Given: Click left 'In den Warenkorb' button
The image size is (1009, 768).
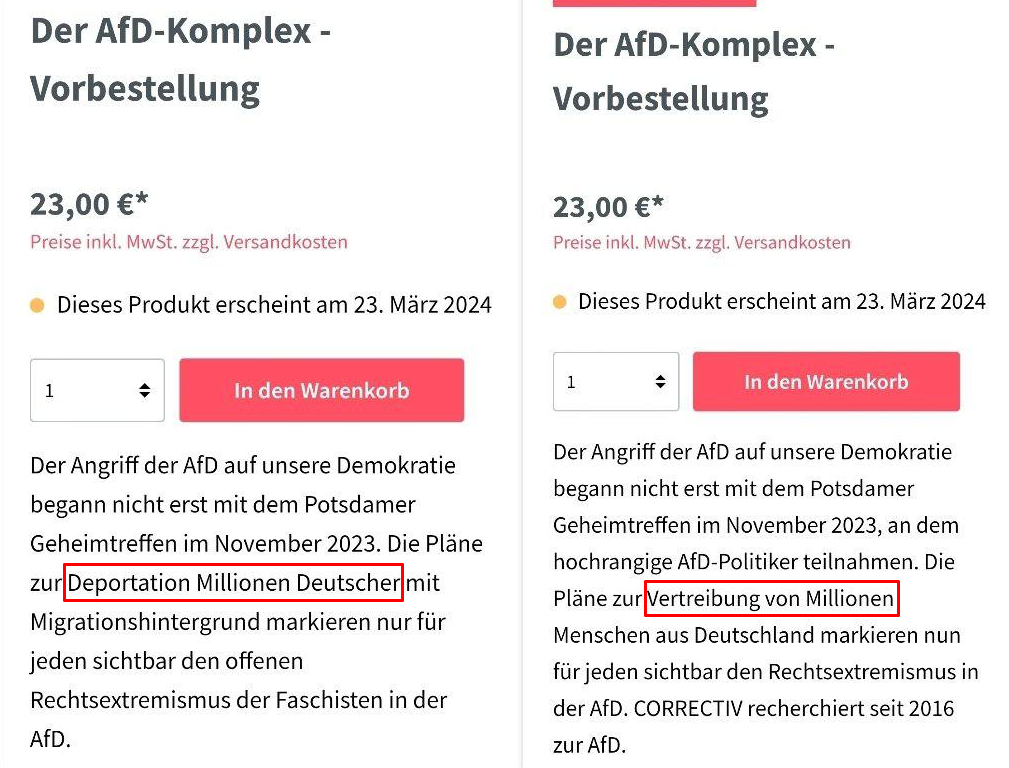Looking at the screenshot, I should coord(321,390).
